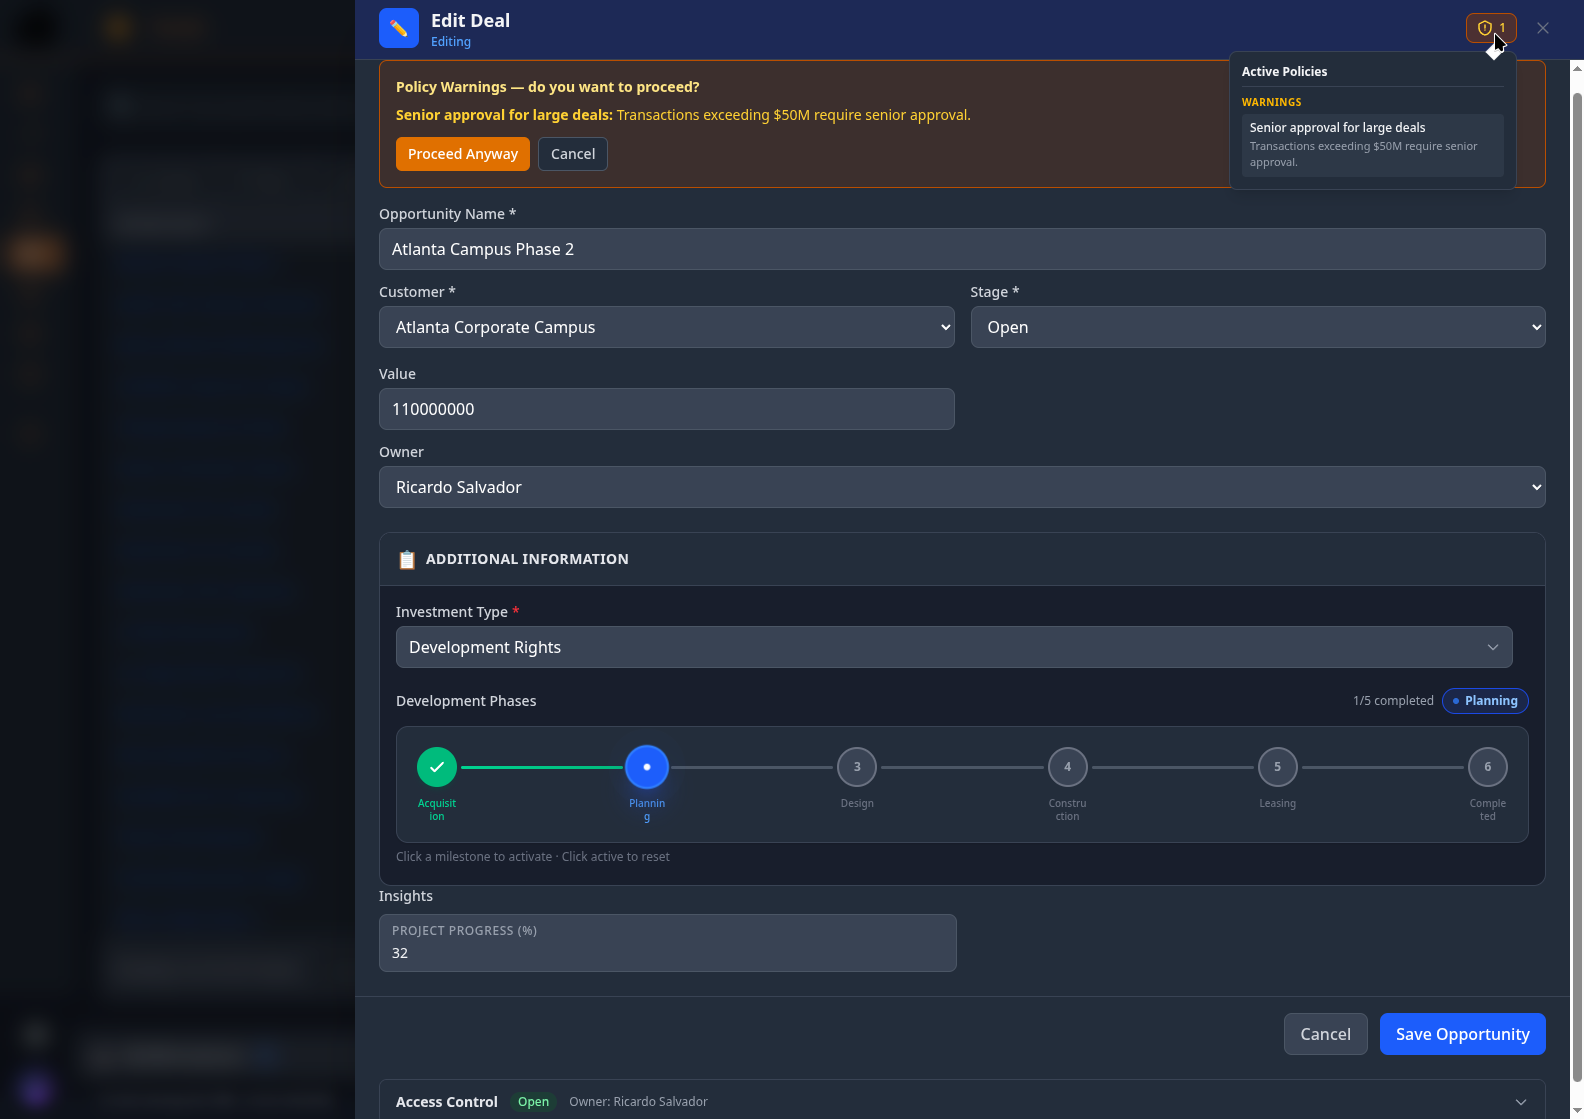Click Proceed Anyway on policy warning
The height and width of the screenshot is (1119, 1584).
462,154
